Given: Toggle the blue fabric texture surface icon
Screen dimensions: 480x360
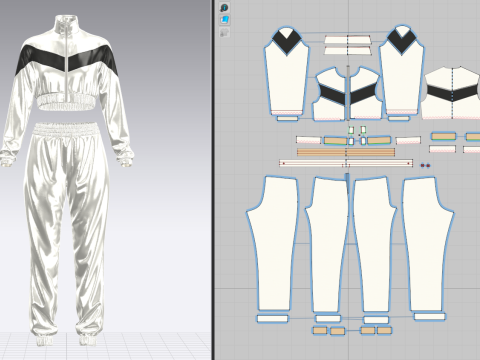Looking at the screenshot, I should point(225,20).
